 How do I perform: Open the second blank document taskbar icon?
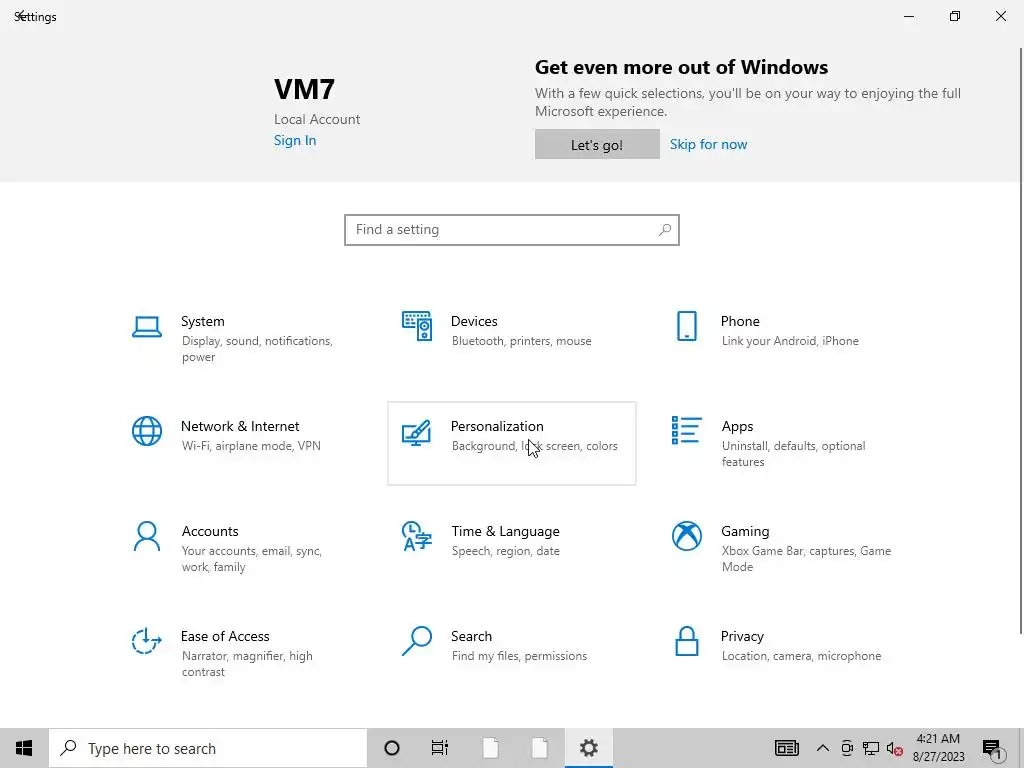coord(539,748)
